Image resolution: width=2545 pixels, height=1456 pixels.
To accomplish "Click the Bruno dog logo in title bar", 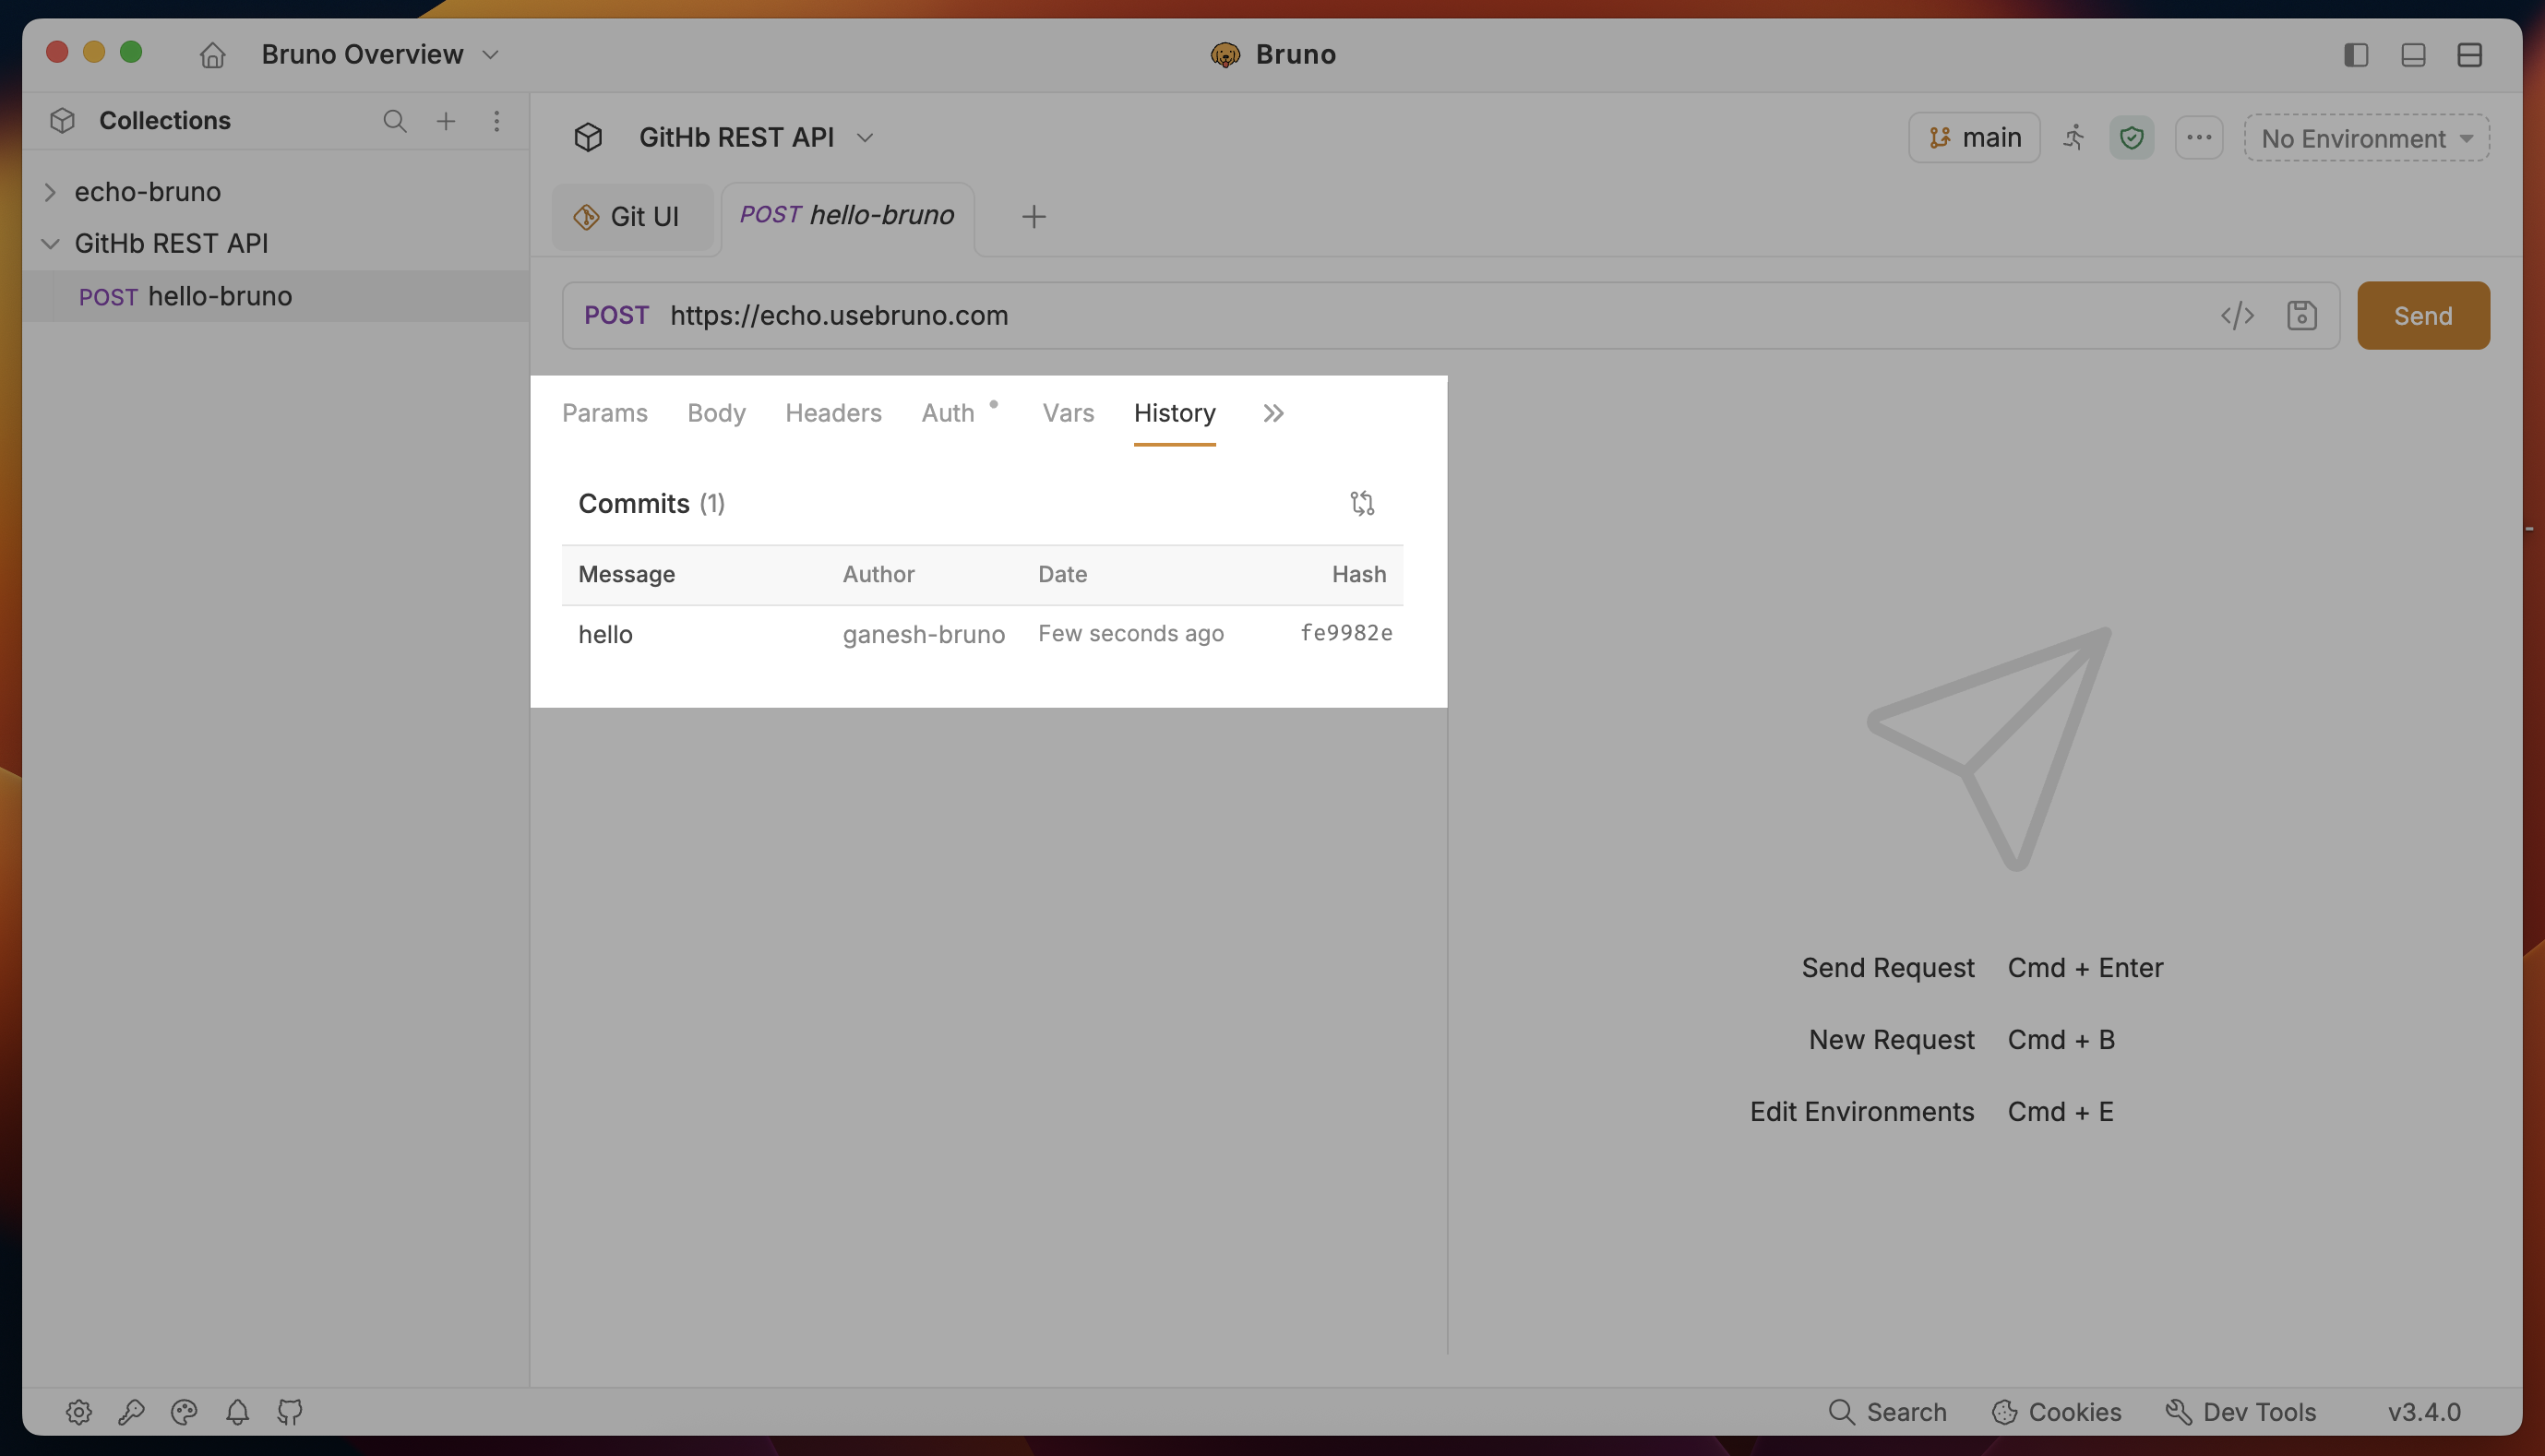I will pos(1224,54).
